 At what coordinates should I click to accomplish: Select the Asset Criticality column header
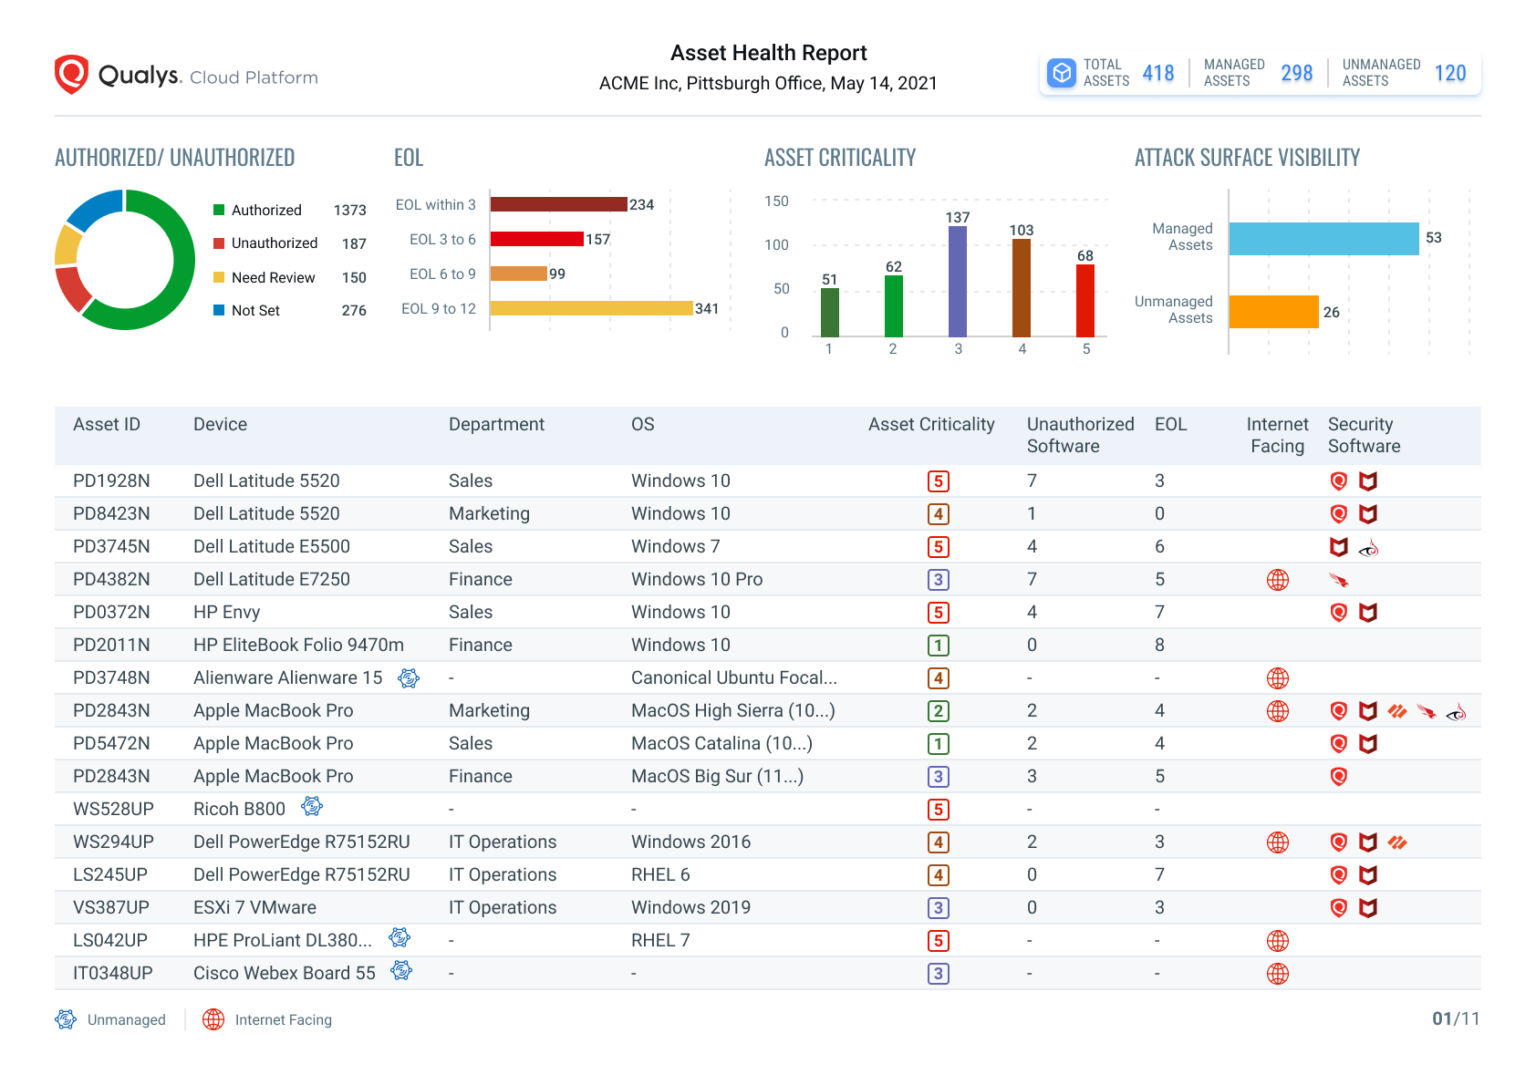point(931,424)
